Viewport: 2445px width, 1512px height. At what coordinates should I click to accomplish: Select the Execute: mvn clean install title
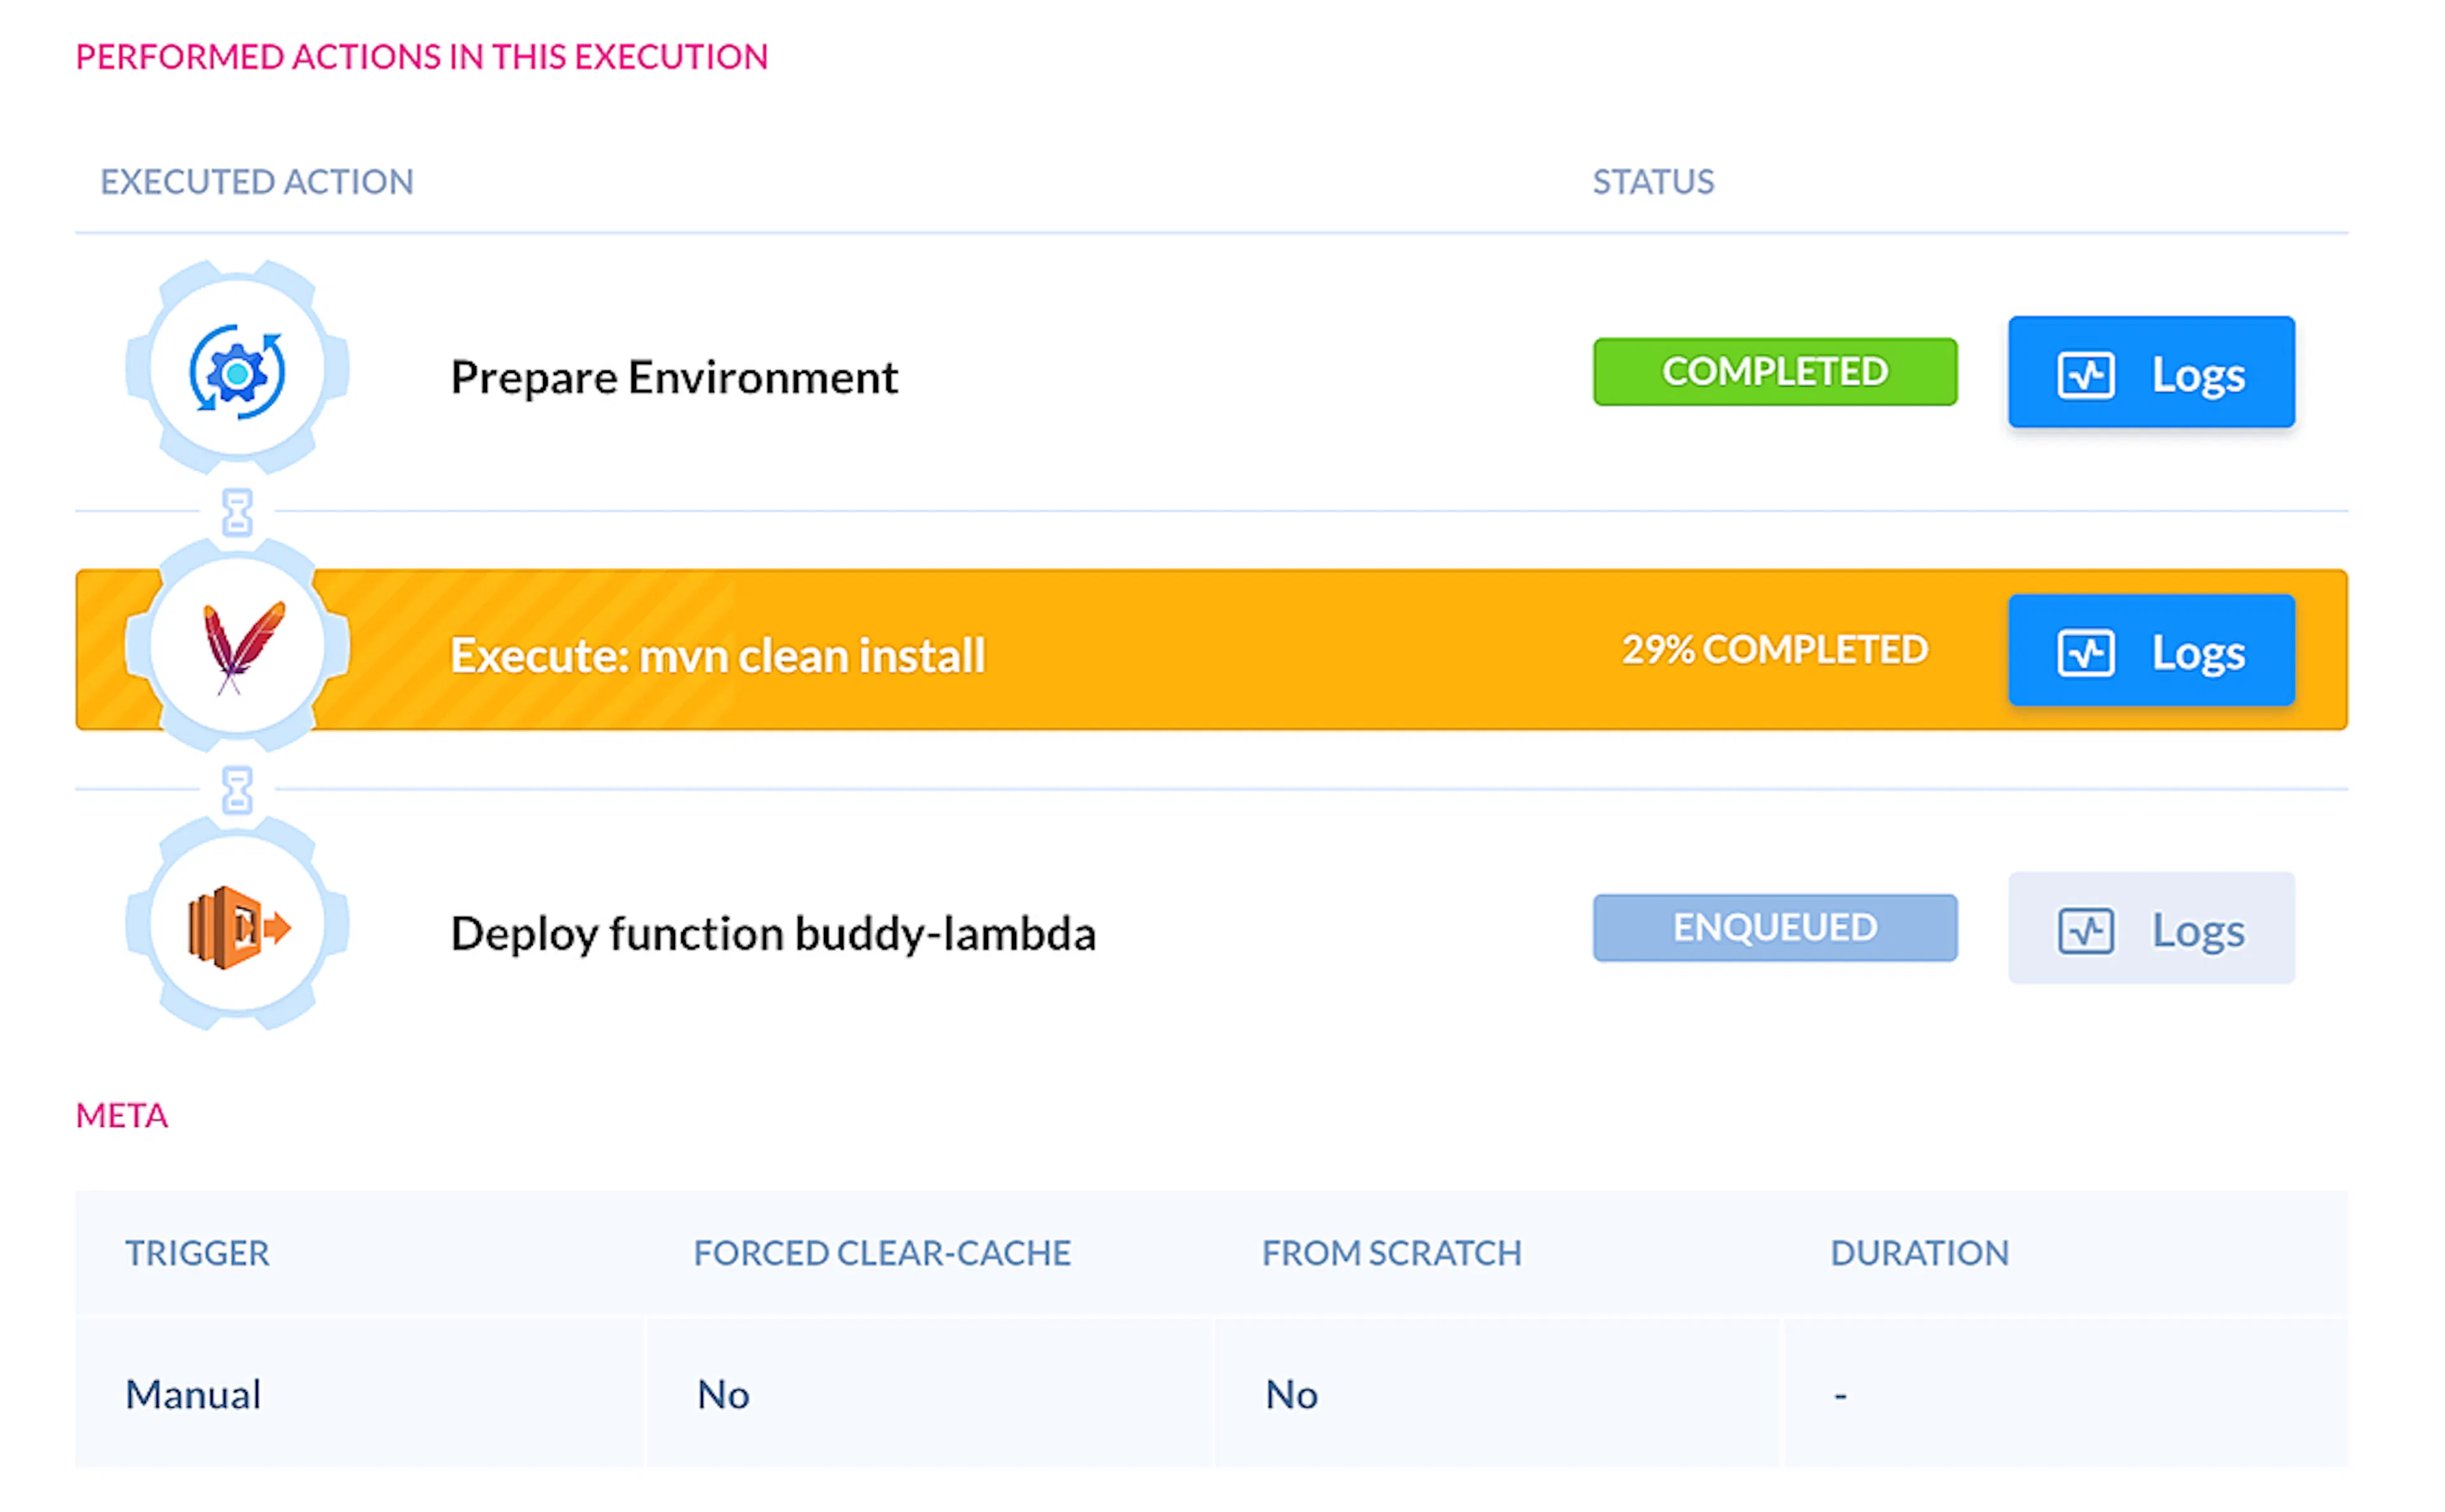coord(717,656)
